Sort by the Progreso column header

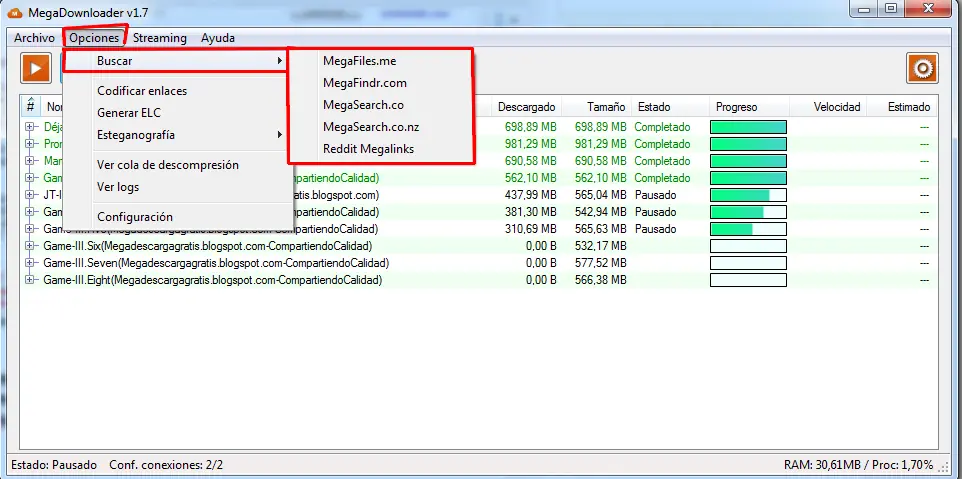(749, 107)
